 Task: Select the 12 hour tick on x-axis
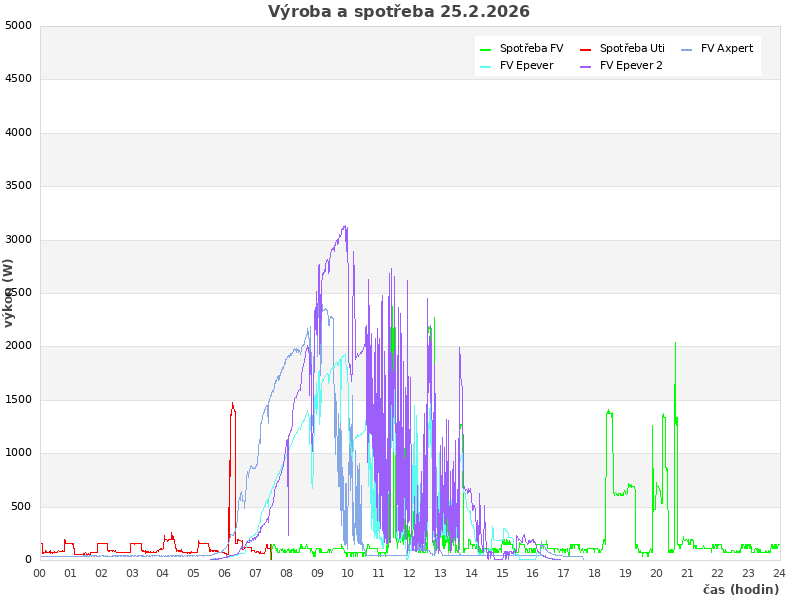tap(409, 573)
